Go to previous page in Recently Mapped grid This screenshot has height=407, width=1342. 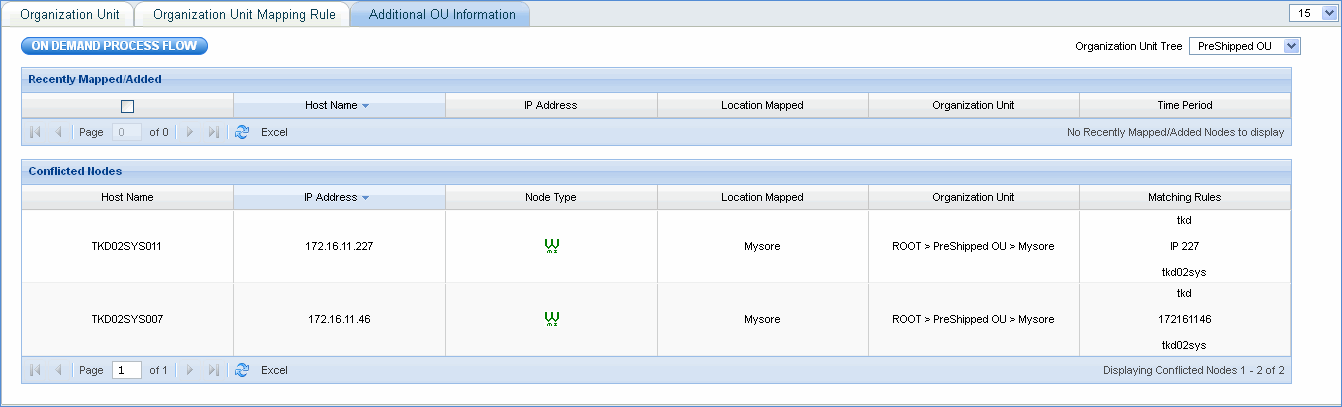[x=58, y=132]
